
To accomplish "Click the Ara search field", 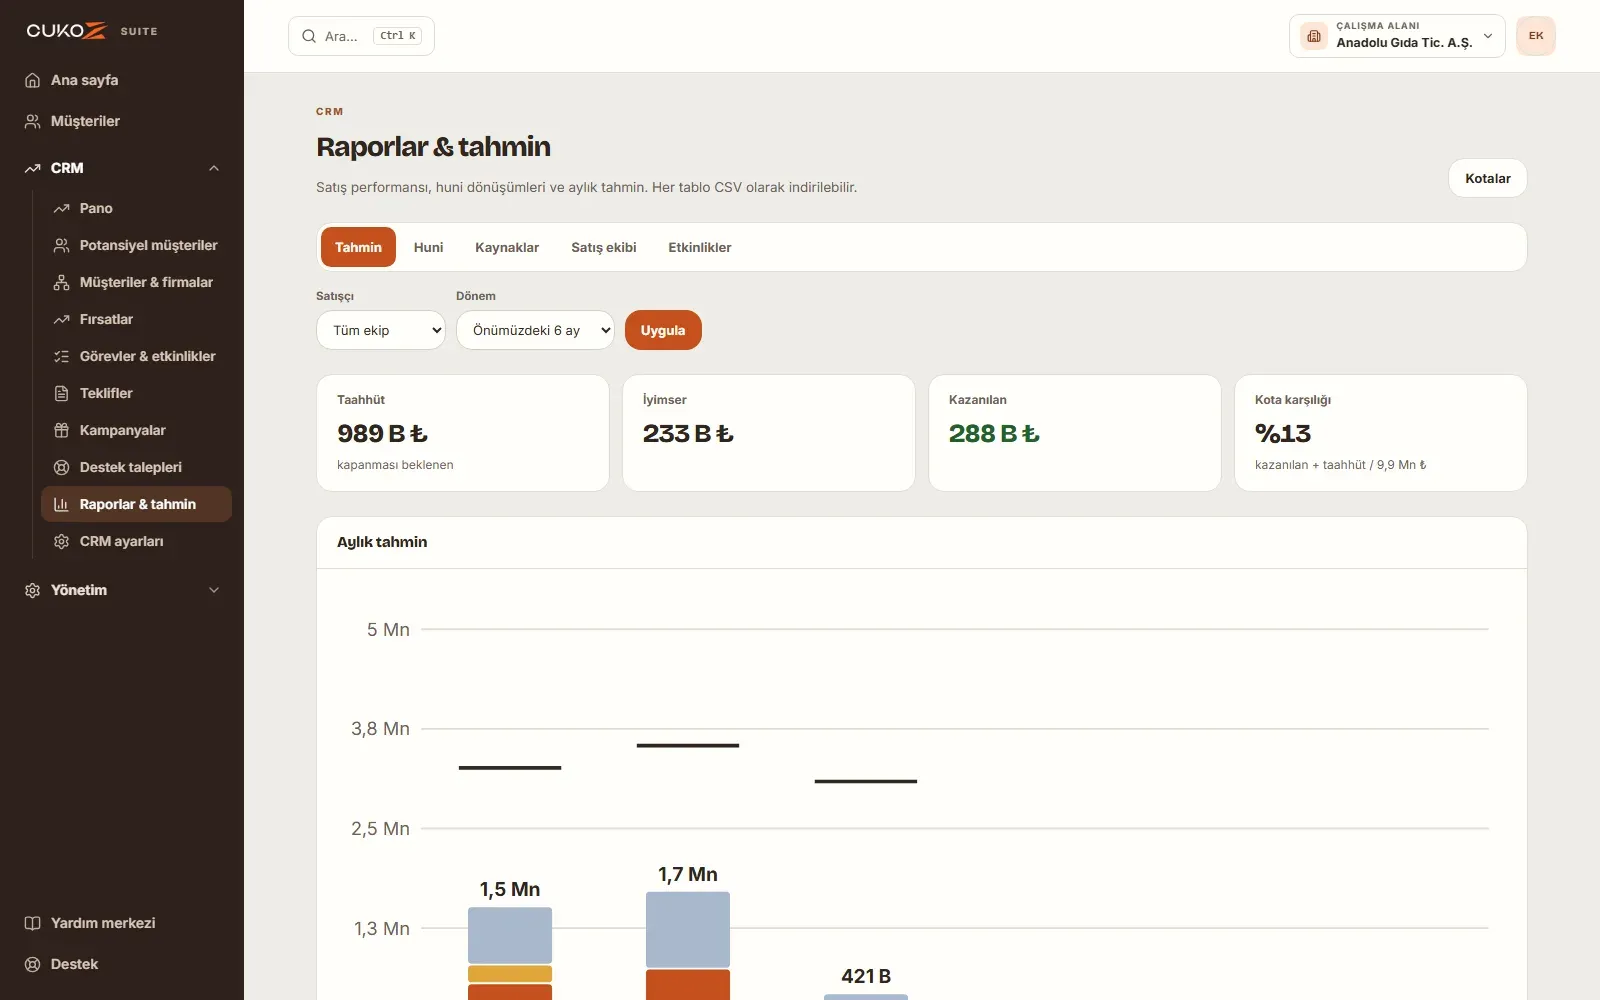I will pos(361,36).
